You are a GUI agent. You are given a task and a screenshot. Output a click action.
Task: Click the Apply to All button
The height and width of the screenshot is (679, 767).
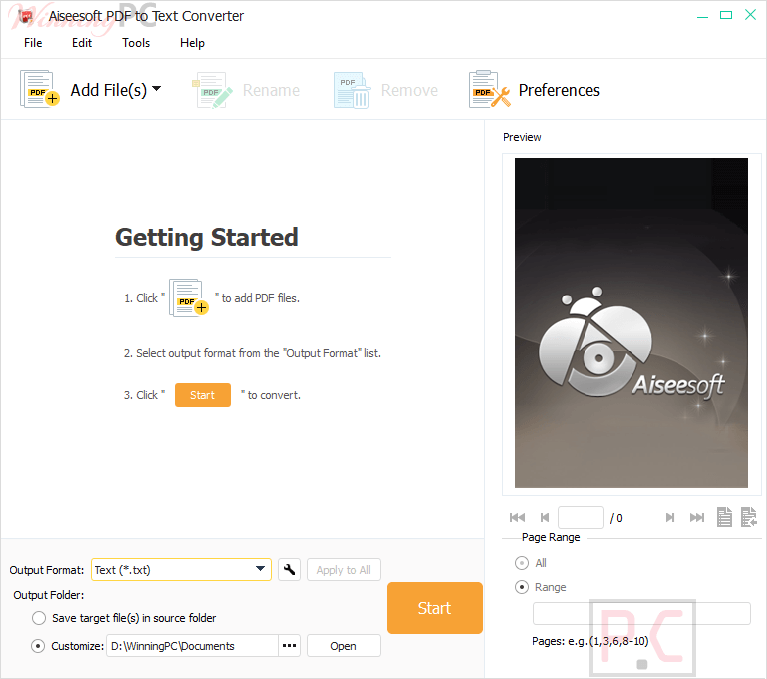(x=344, y=569)
